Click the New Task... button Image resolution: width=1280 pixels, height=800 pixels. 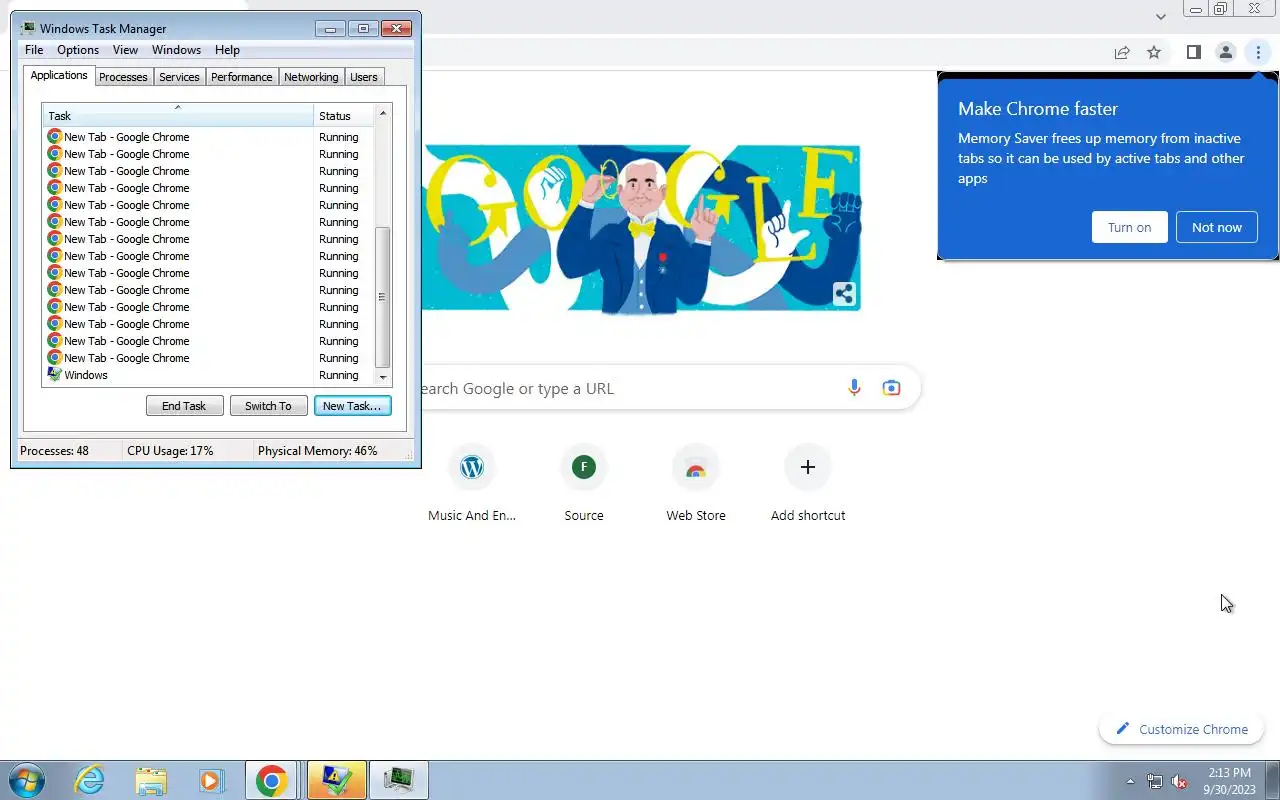352,406
